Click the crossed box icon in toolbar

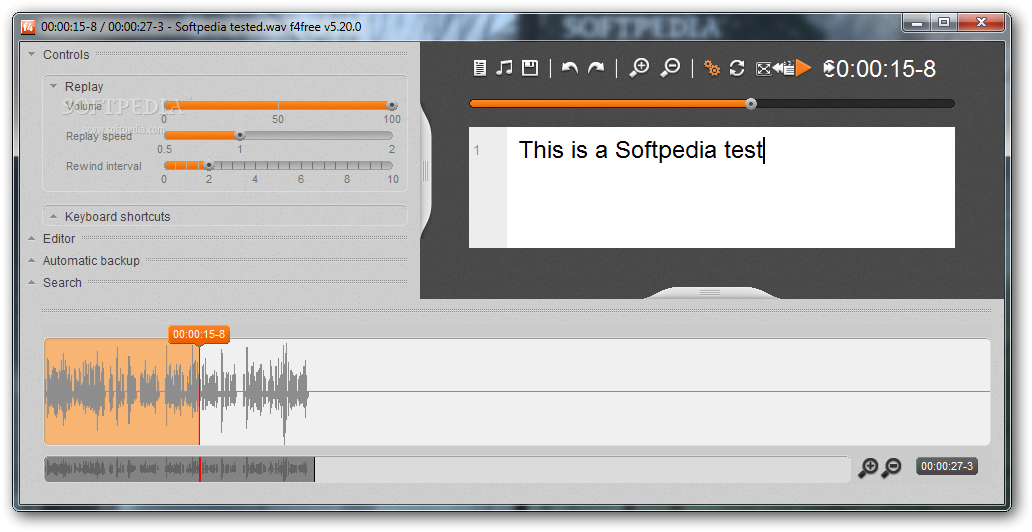(x=763, y=68)
